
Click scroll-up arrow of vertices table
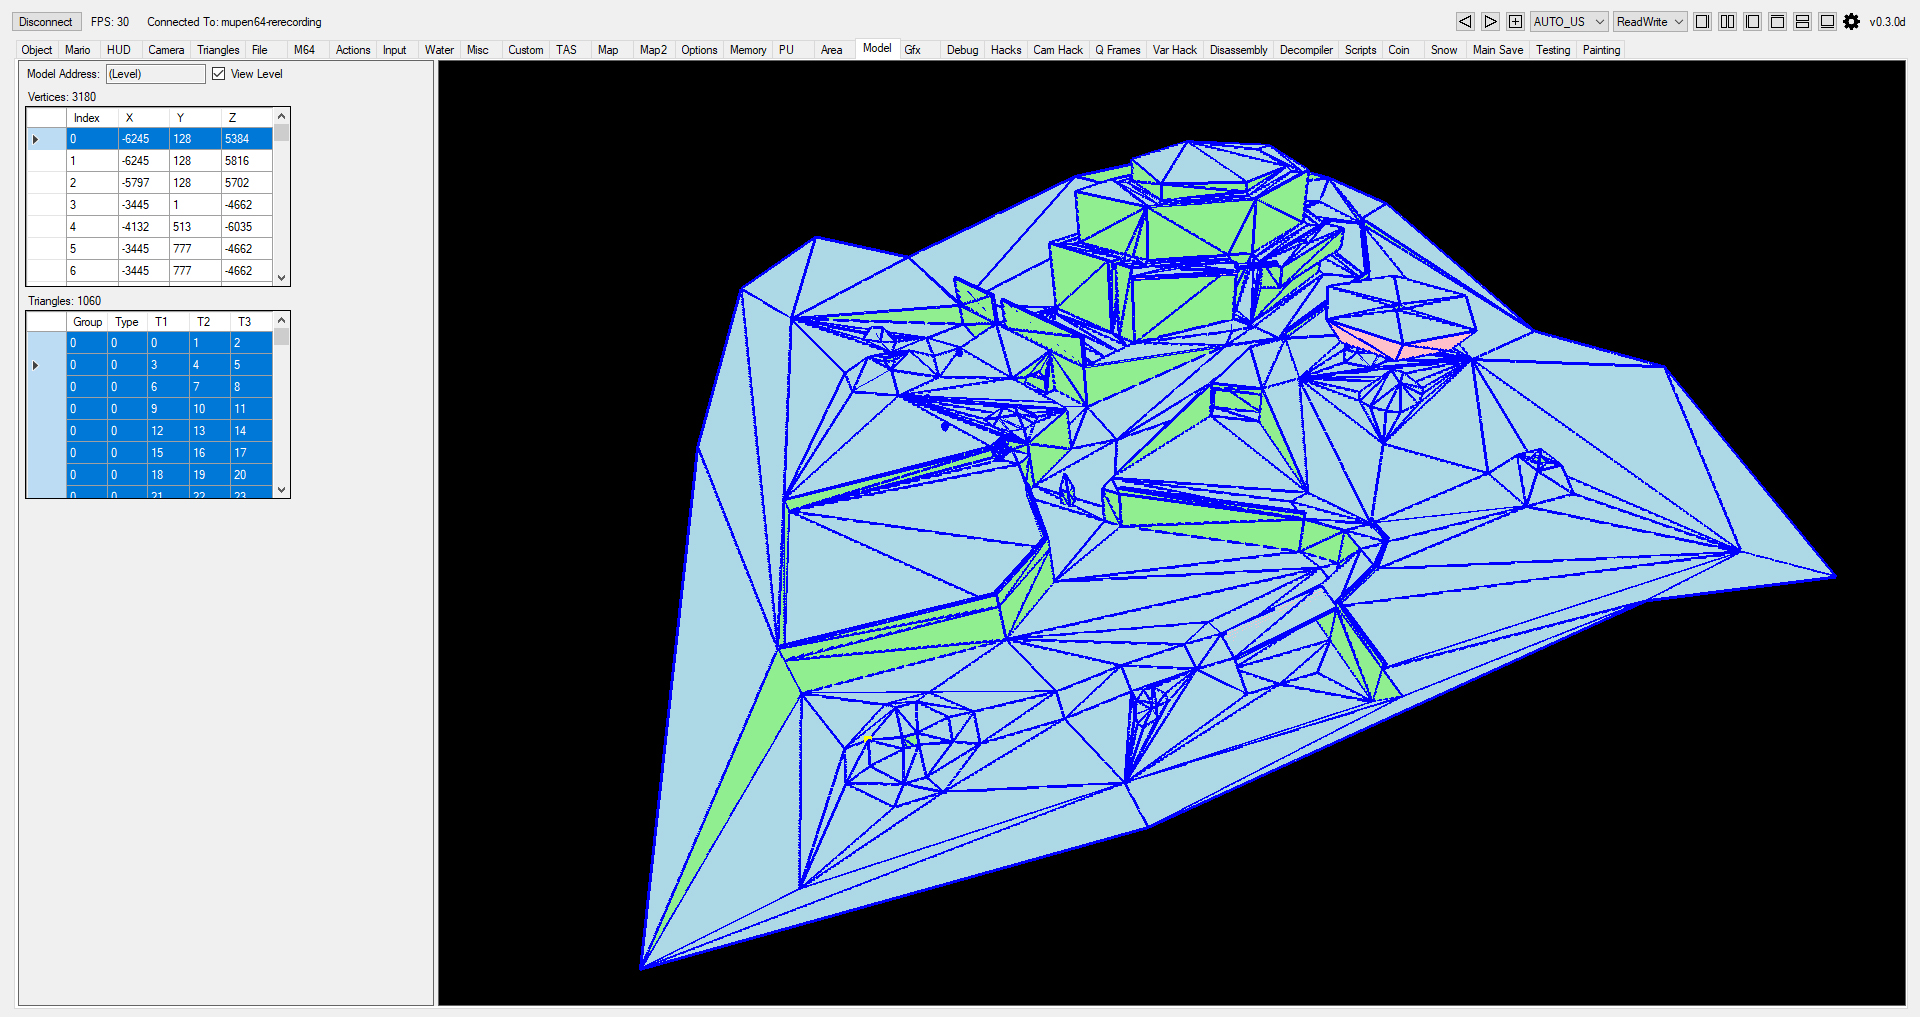click(282, 116)
